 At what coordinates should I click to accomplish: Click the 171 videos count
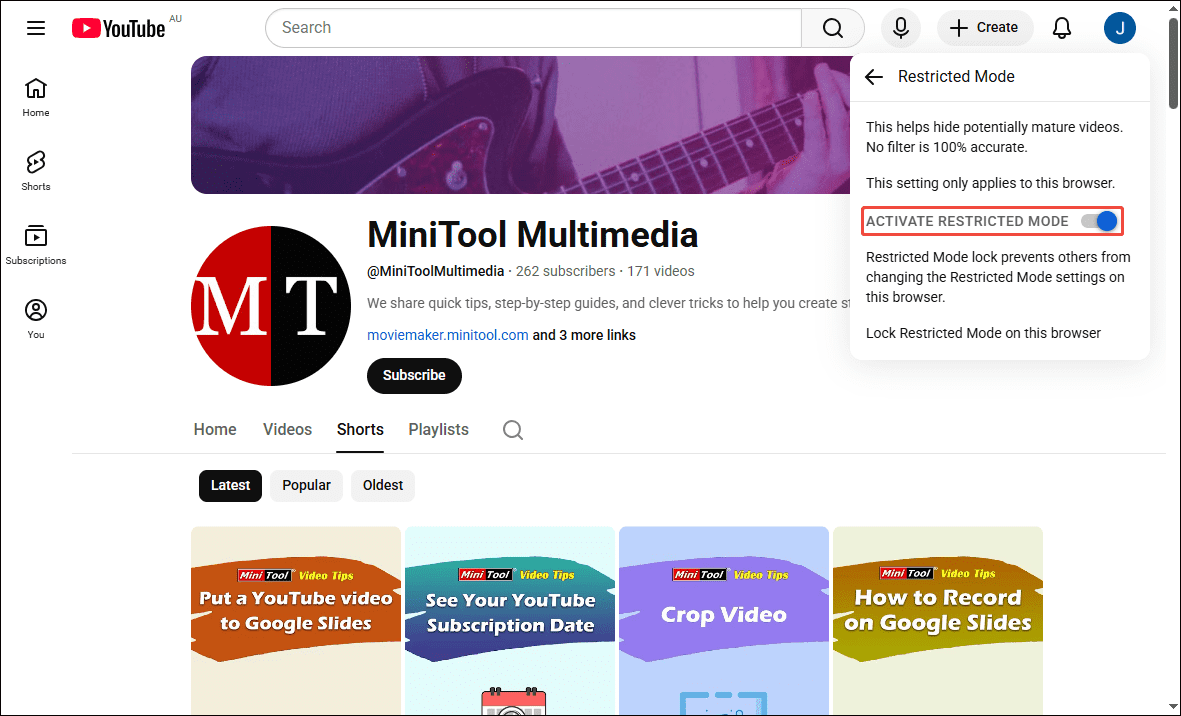pos(661,271)
